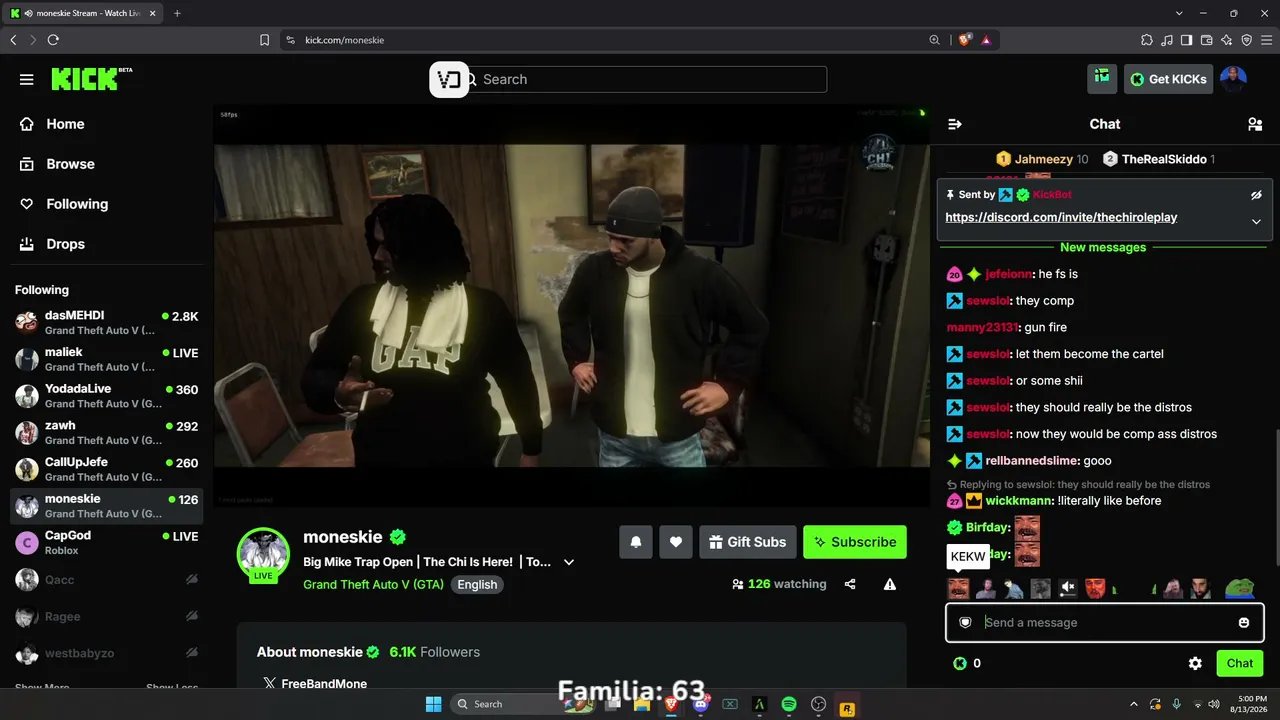1280x720 pixels.
Task: Share the stream
Action: point(850,584)
